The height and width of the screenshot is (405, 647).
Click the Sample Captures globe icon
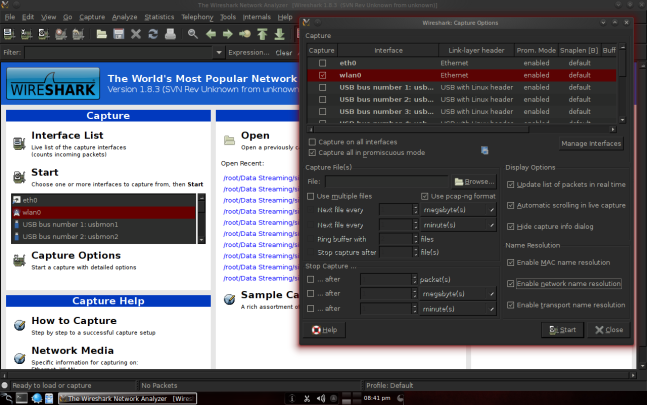point(229,299)
